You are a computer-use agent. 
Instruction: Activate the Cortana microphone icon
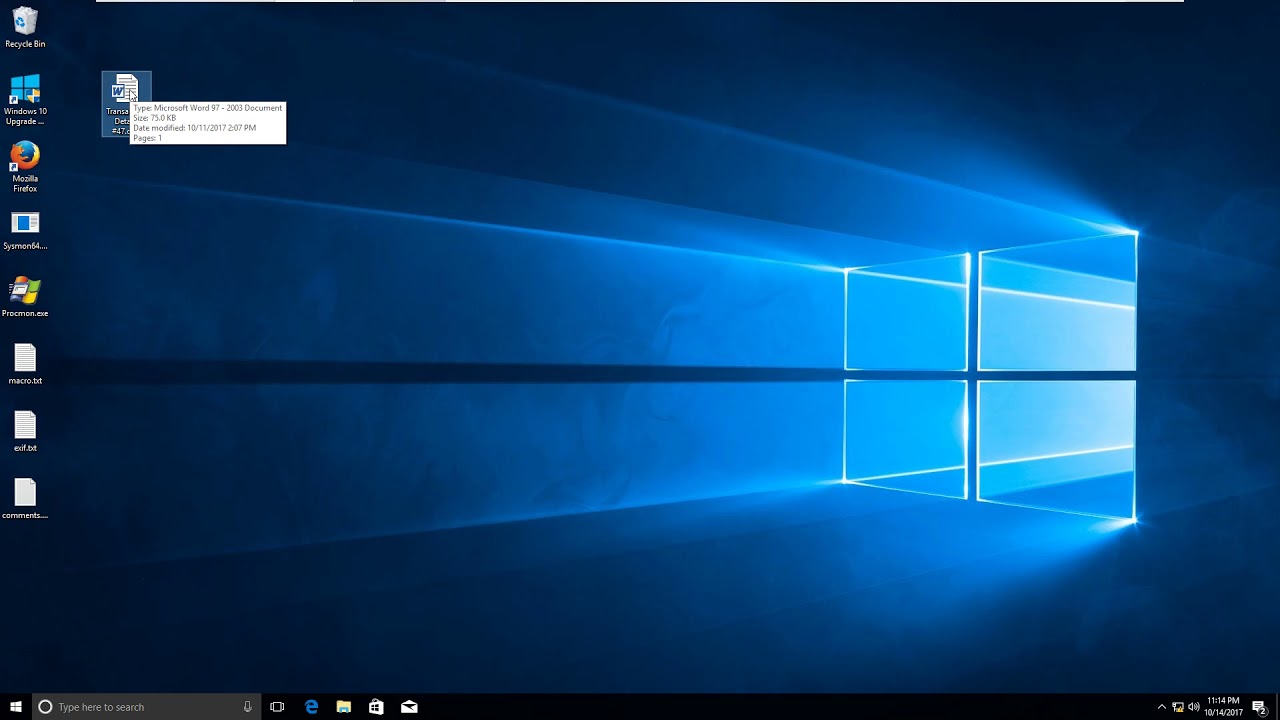(x=247, y=707)
